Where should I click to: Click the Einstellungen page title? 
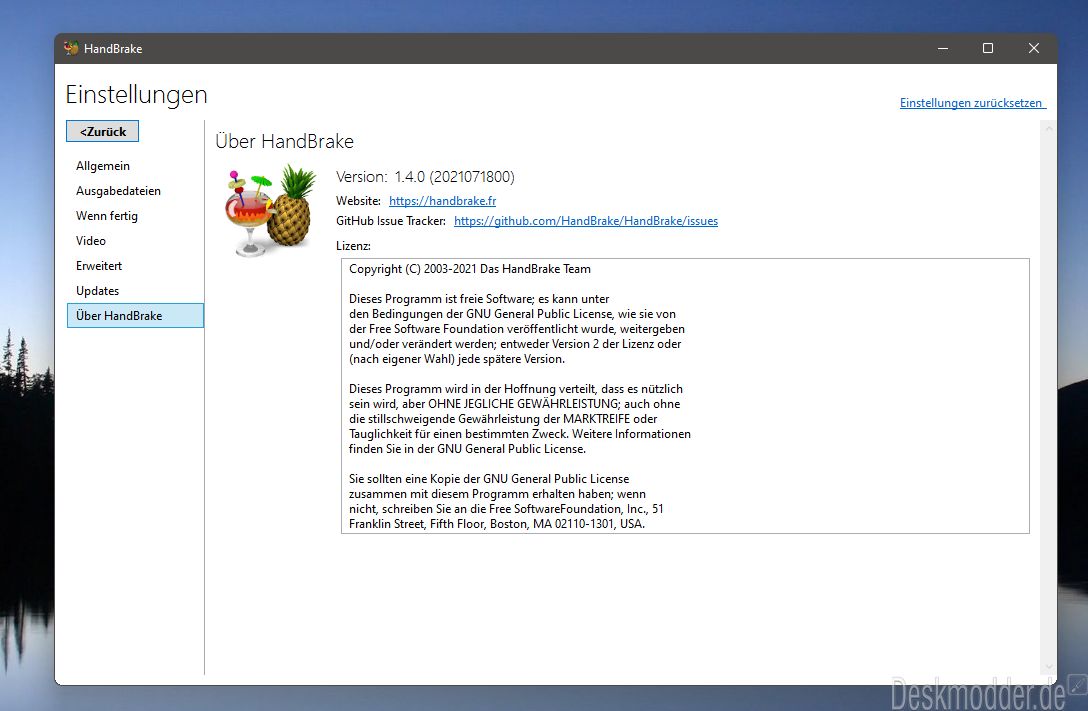136,94
